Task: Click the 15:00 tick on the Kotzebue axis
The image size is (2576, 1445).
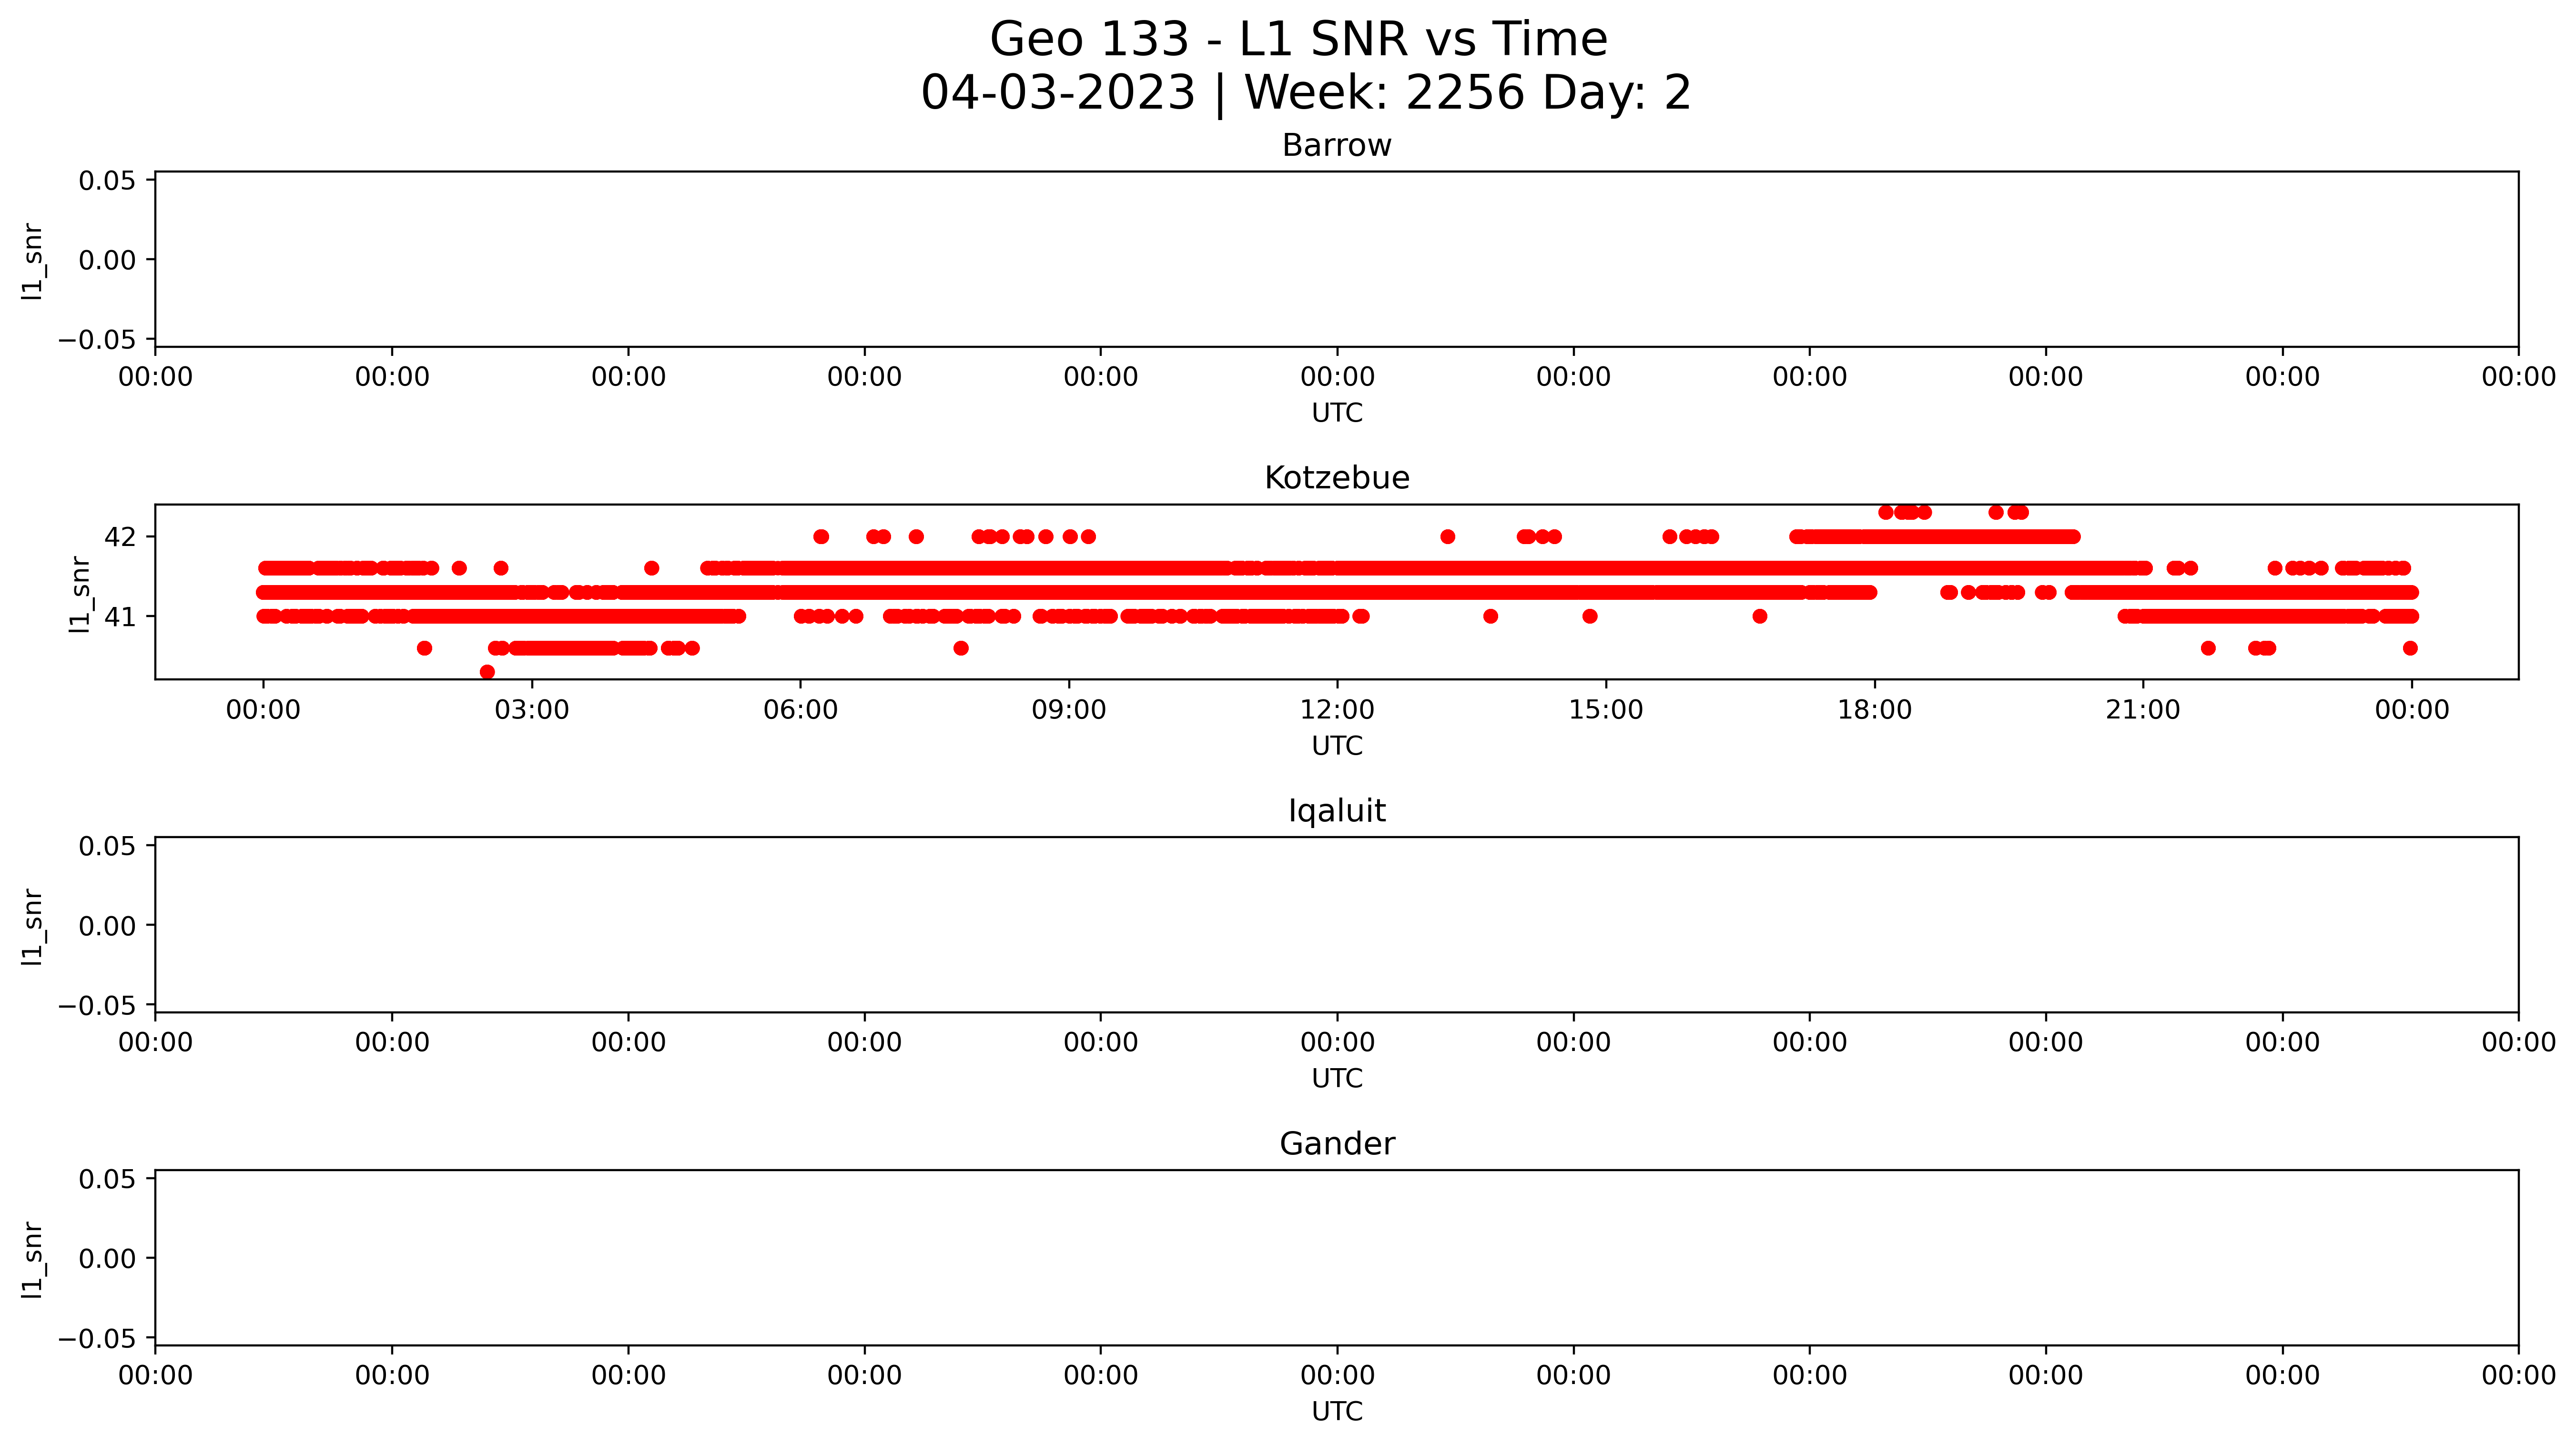Action: (x=1606, y=710)
